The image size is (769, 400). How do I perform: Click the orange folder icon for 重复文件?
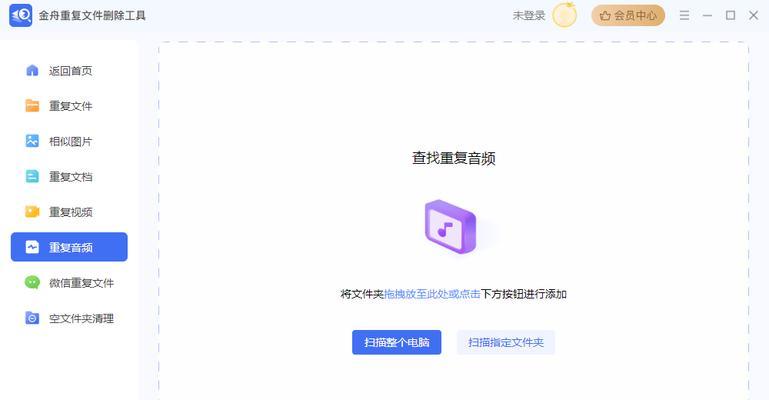pos(32,106)
